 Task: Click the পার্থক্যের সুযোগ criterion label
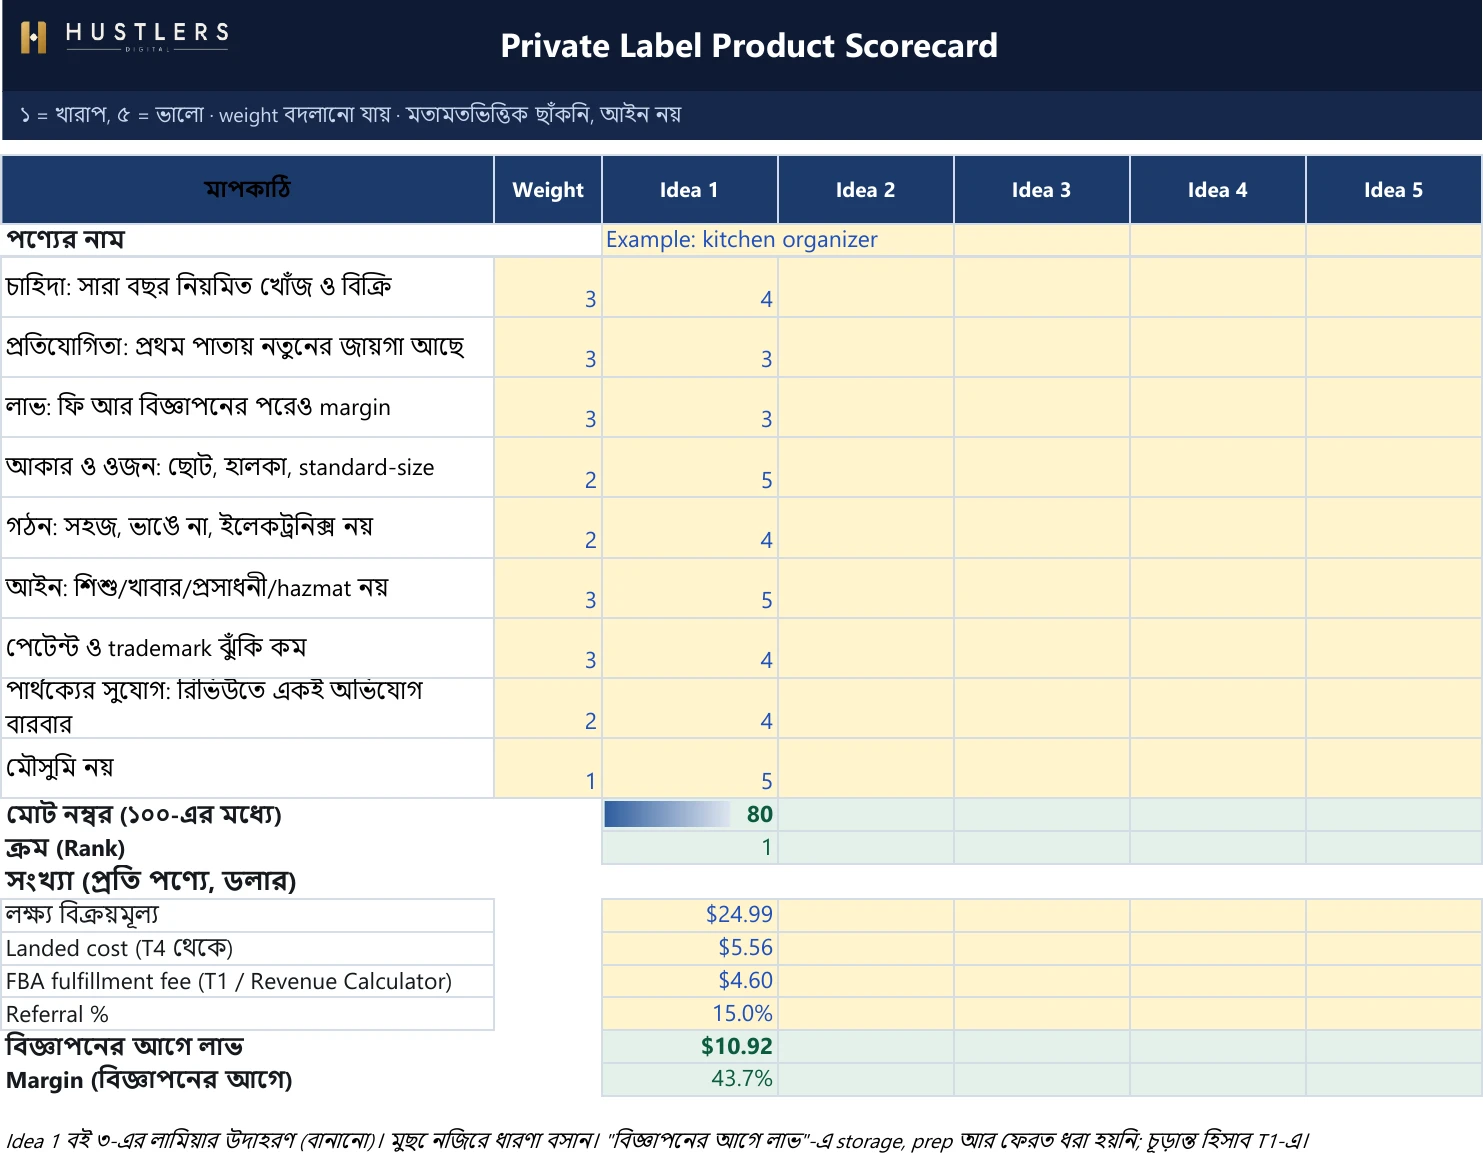[x=248, y=708]
